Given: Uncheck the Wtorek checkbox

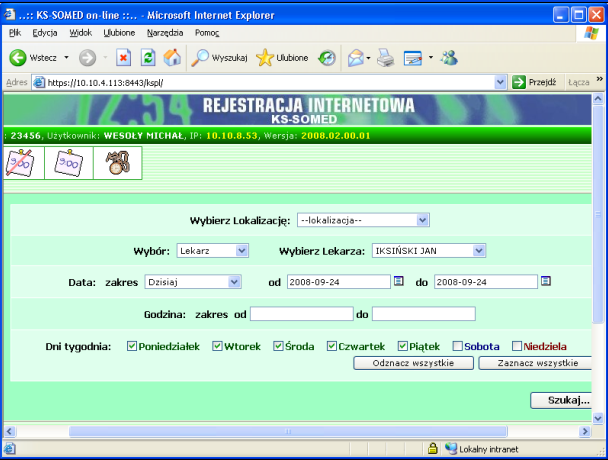Looking at the screenshot, I should [217, 346].
